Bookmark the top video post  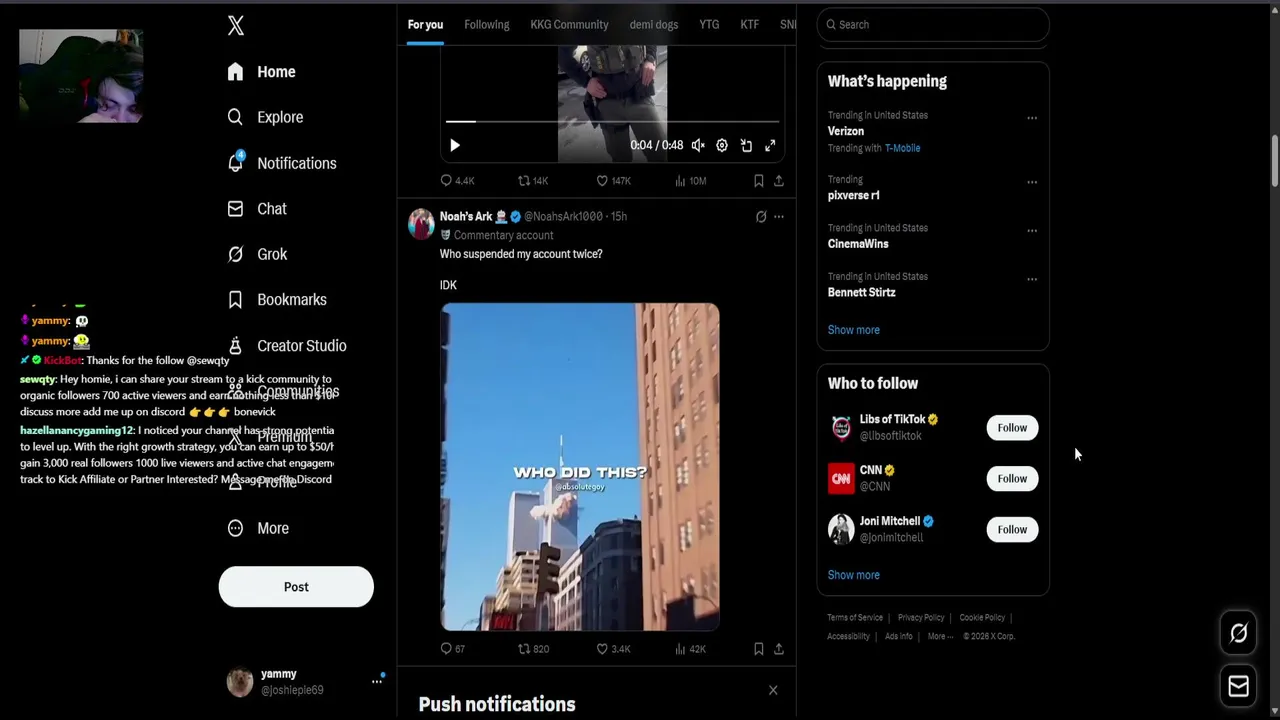click(x=759, y=181)
